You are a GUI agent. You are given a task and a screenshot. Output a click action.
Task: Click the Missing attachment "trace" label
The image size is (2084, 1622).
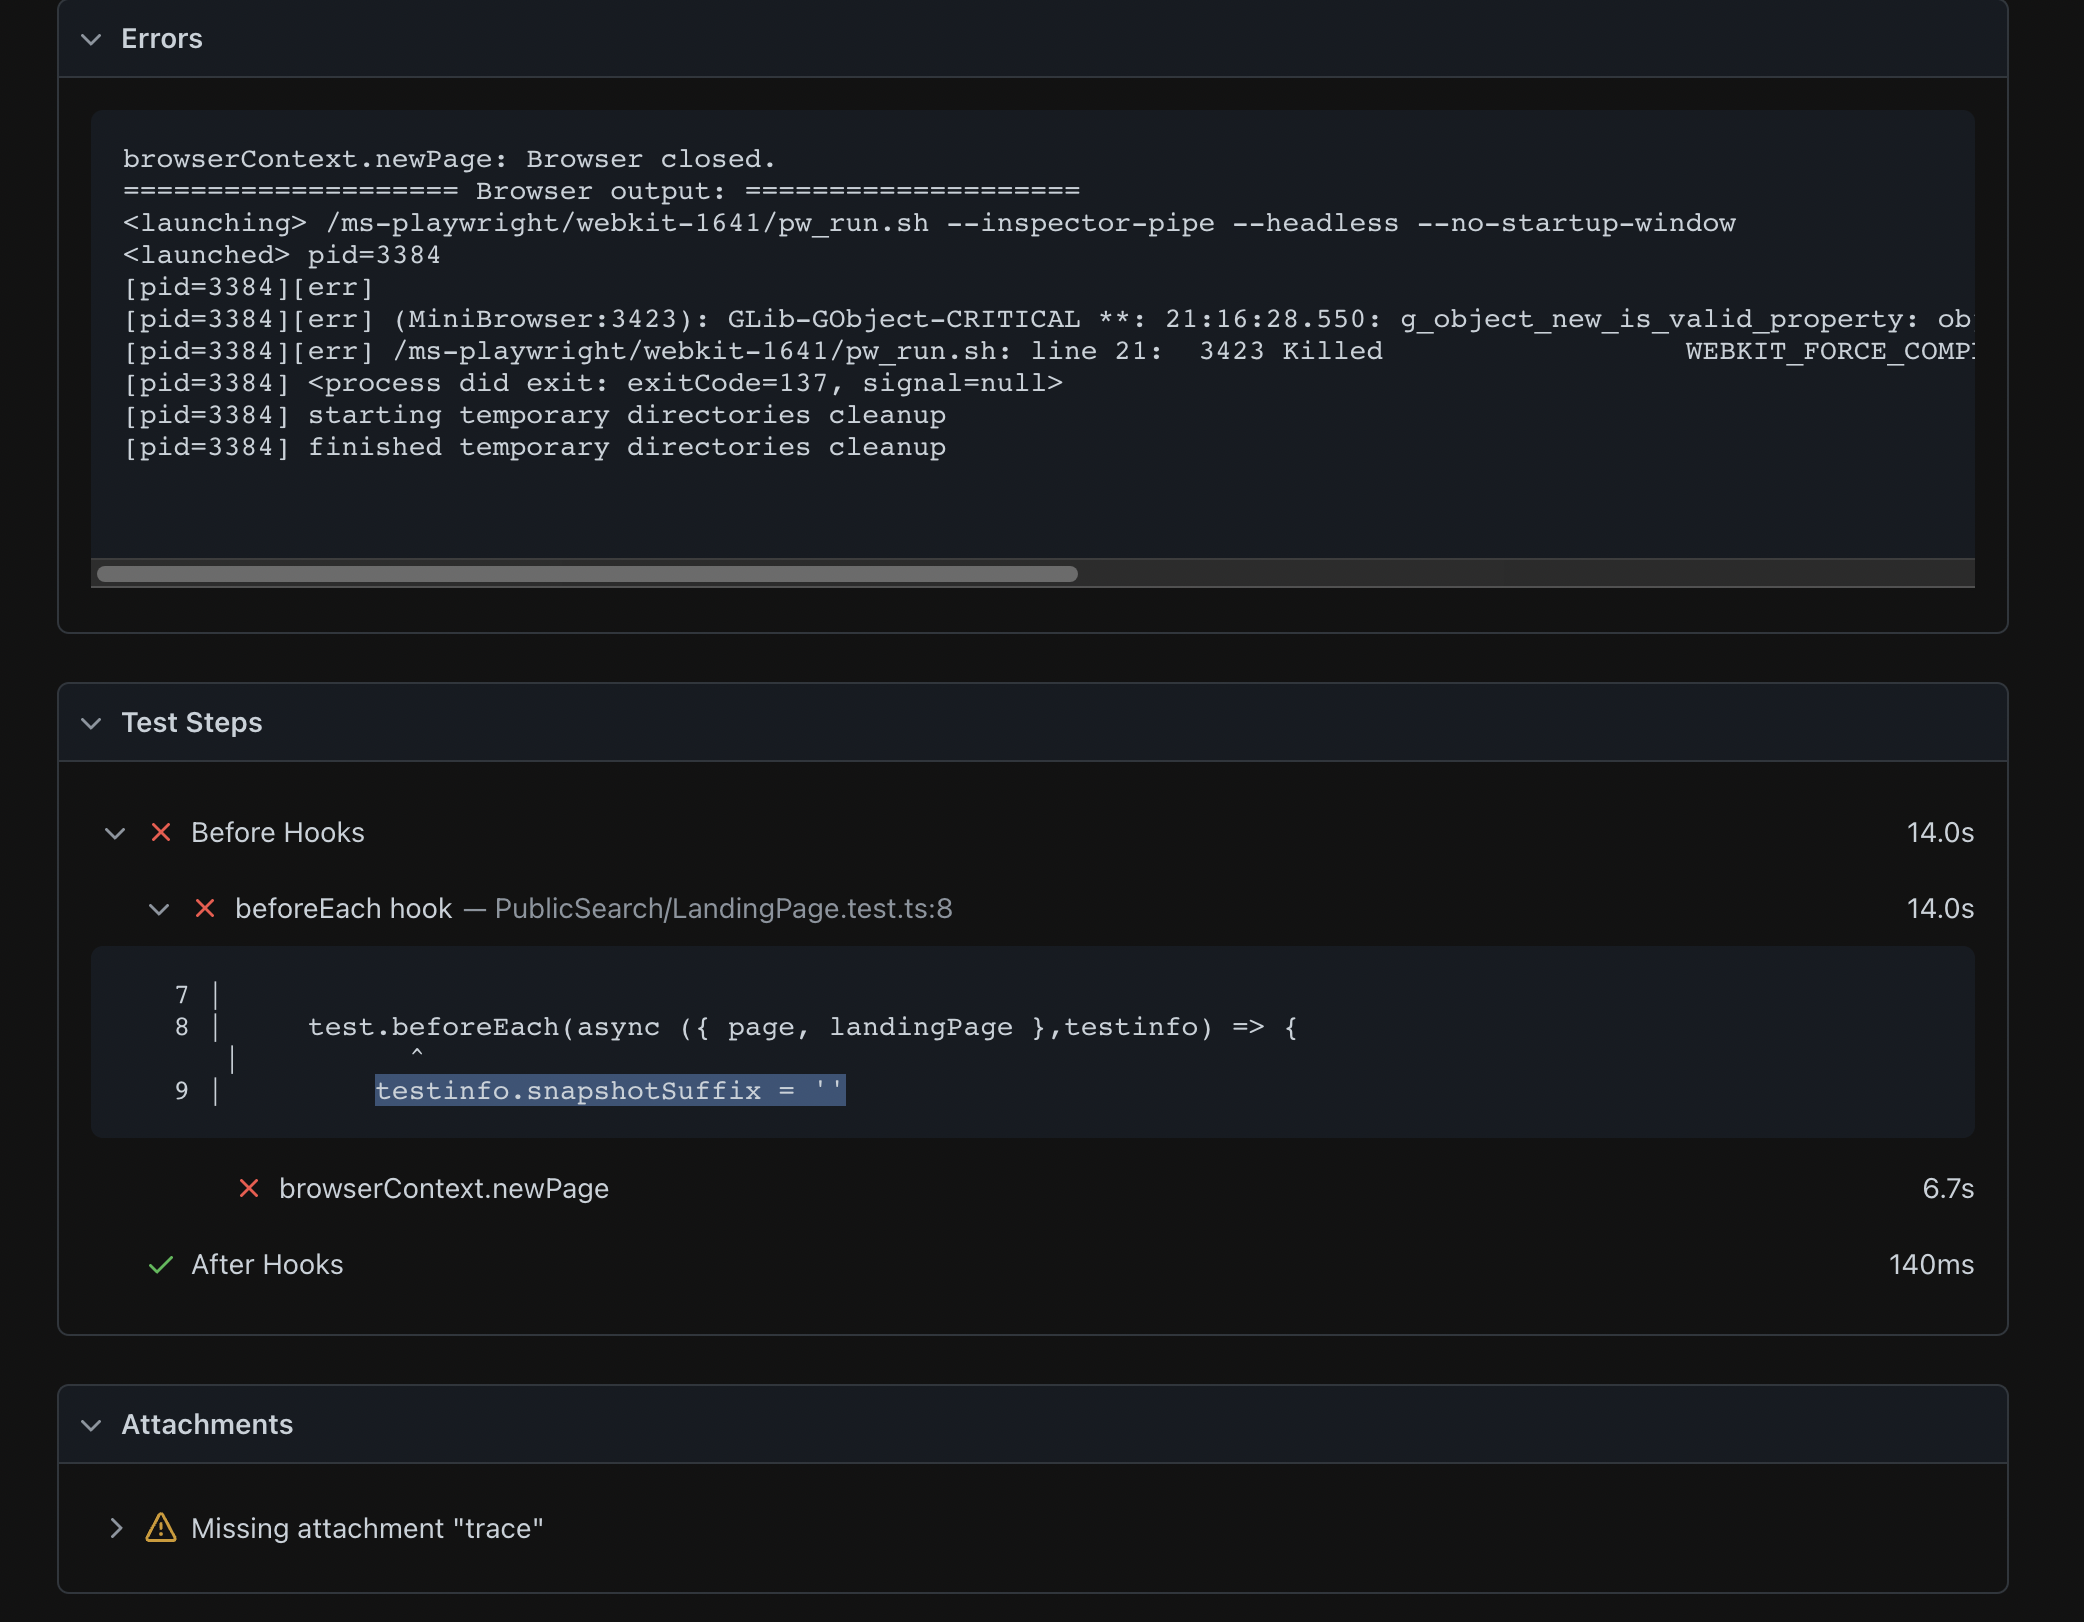tap(367, 1528)
